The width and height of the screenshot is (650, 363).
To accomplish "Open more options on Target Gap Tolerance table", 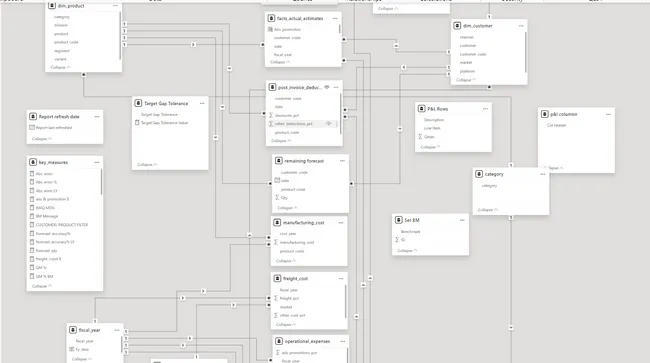I will 202,104.
